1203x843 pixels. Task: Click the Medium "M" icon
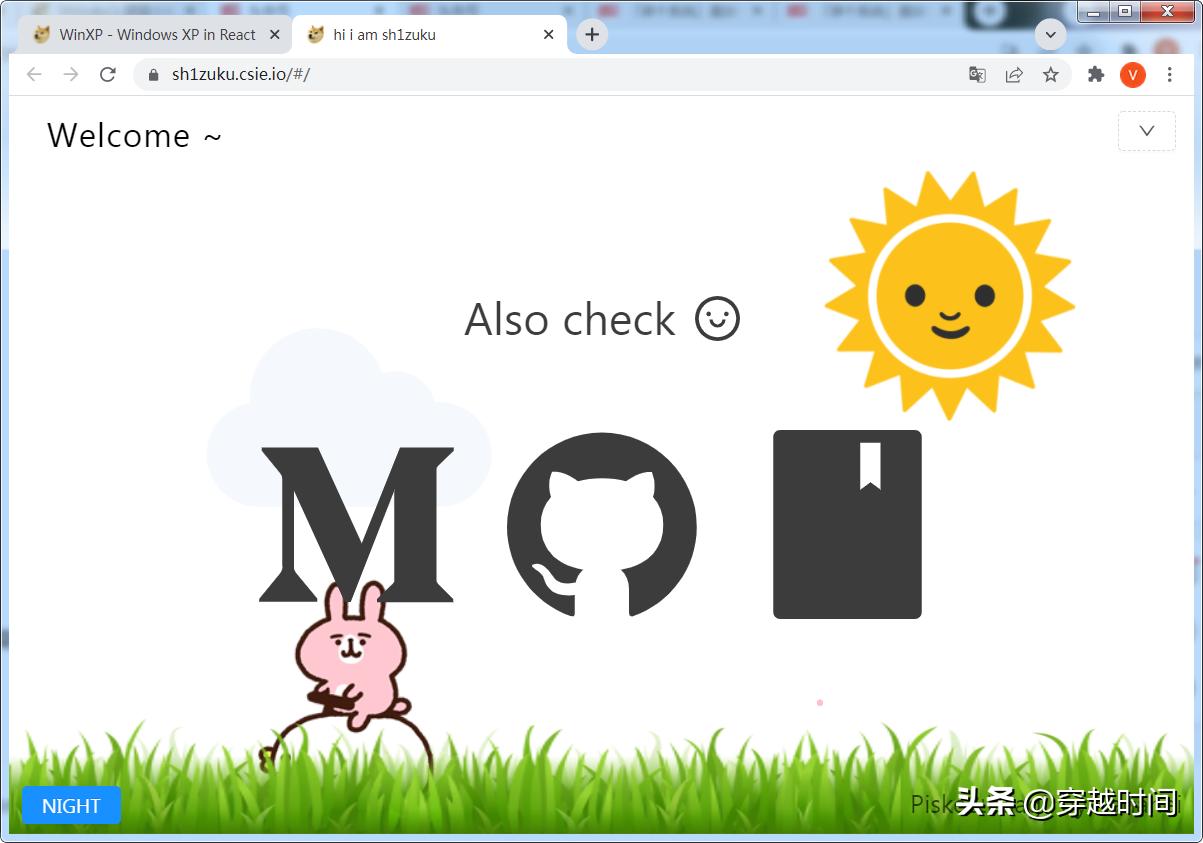pos(355,523)
